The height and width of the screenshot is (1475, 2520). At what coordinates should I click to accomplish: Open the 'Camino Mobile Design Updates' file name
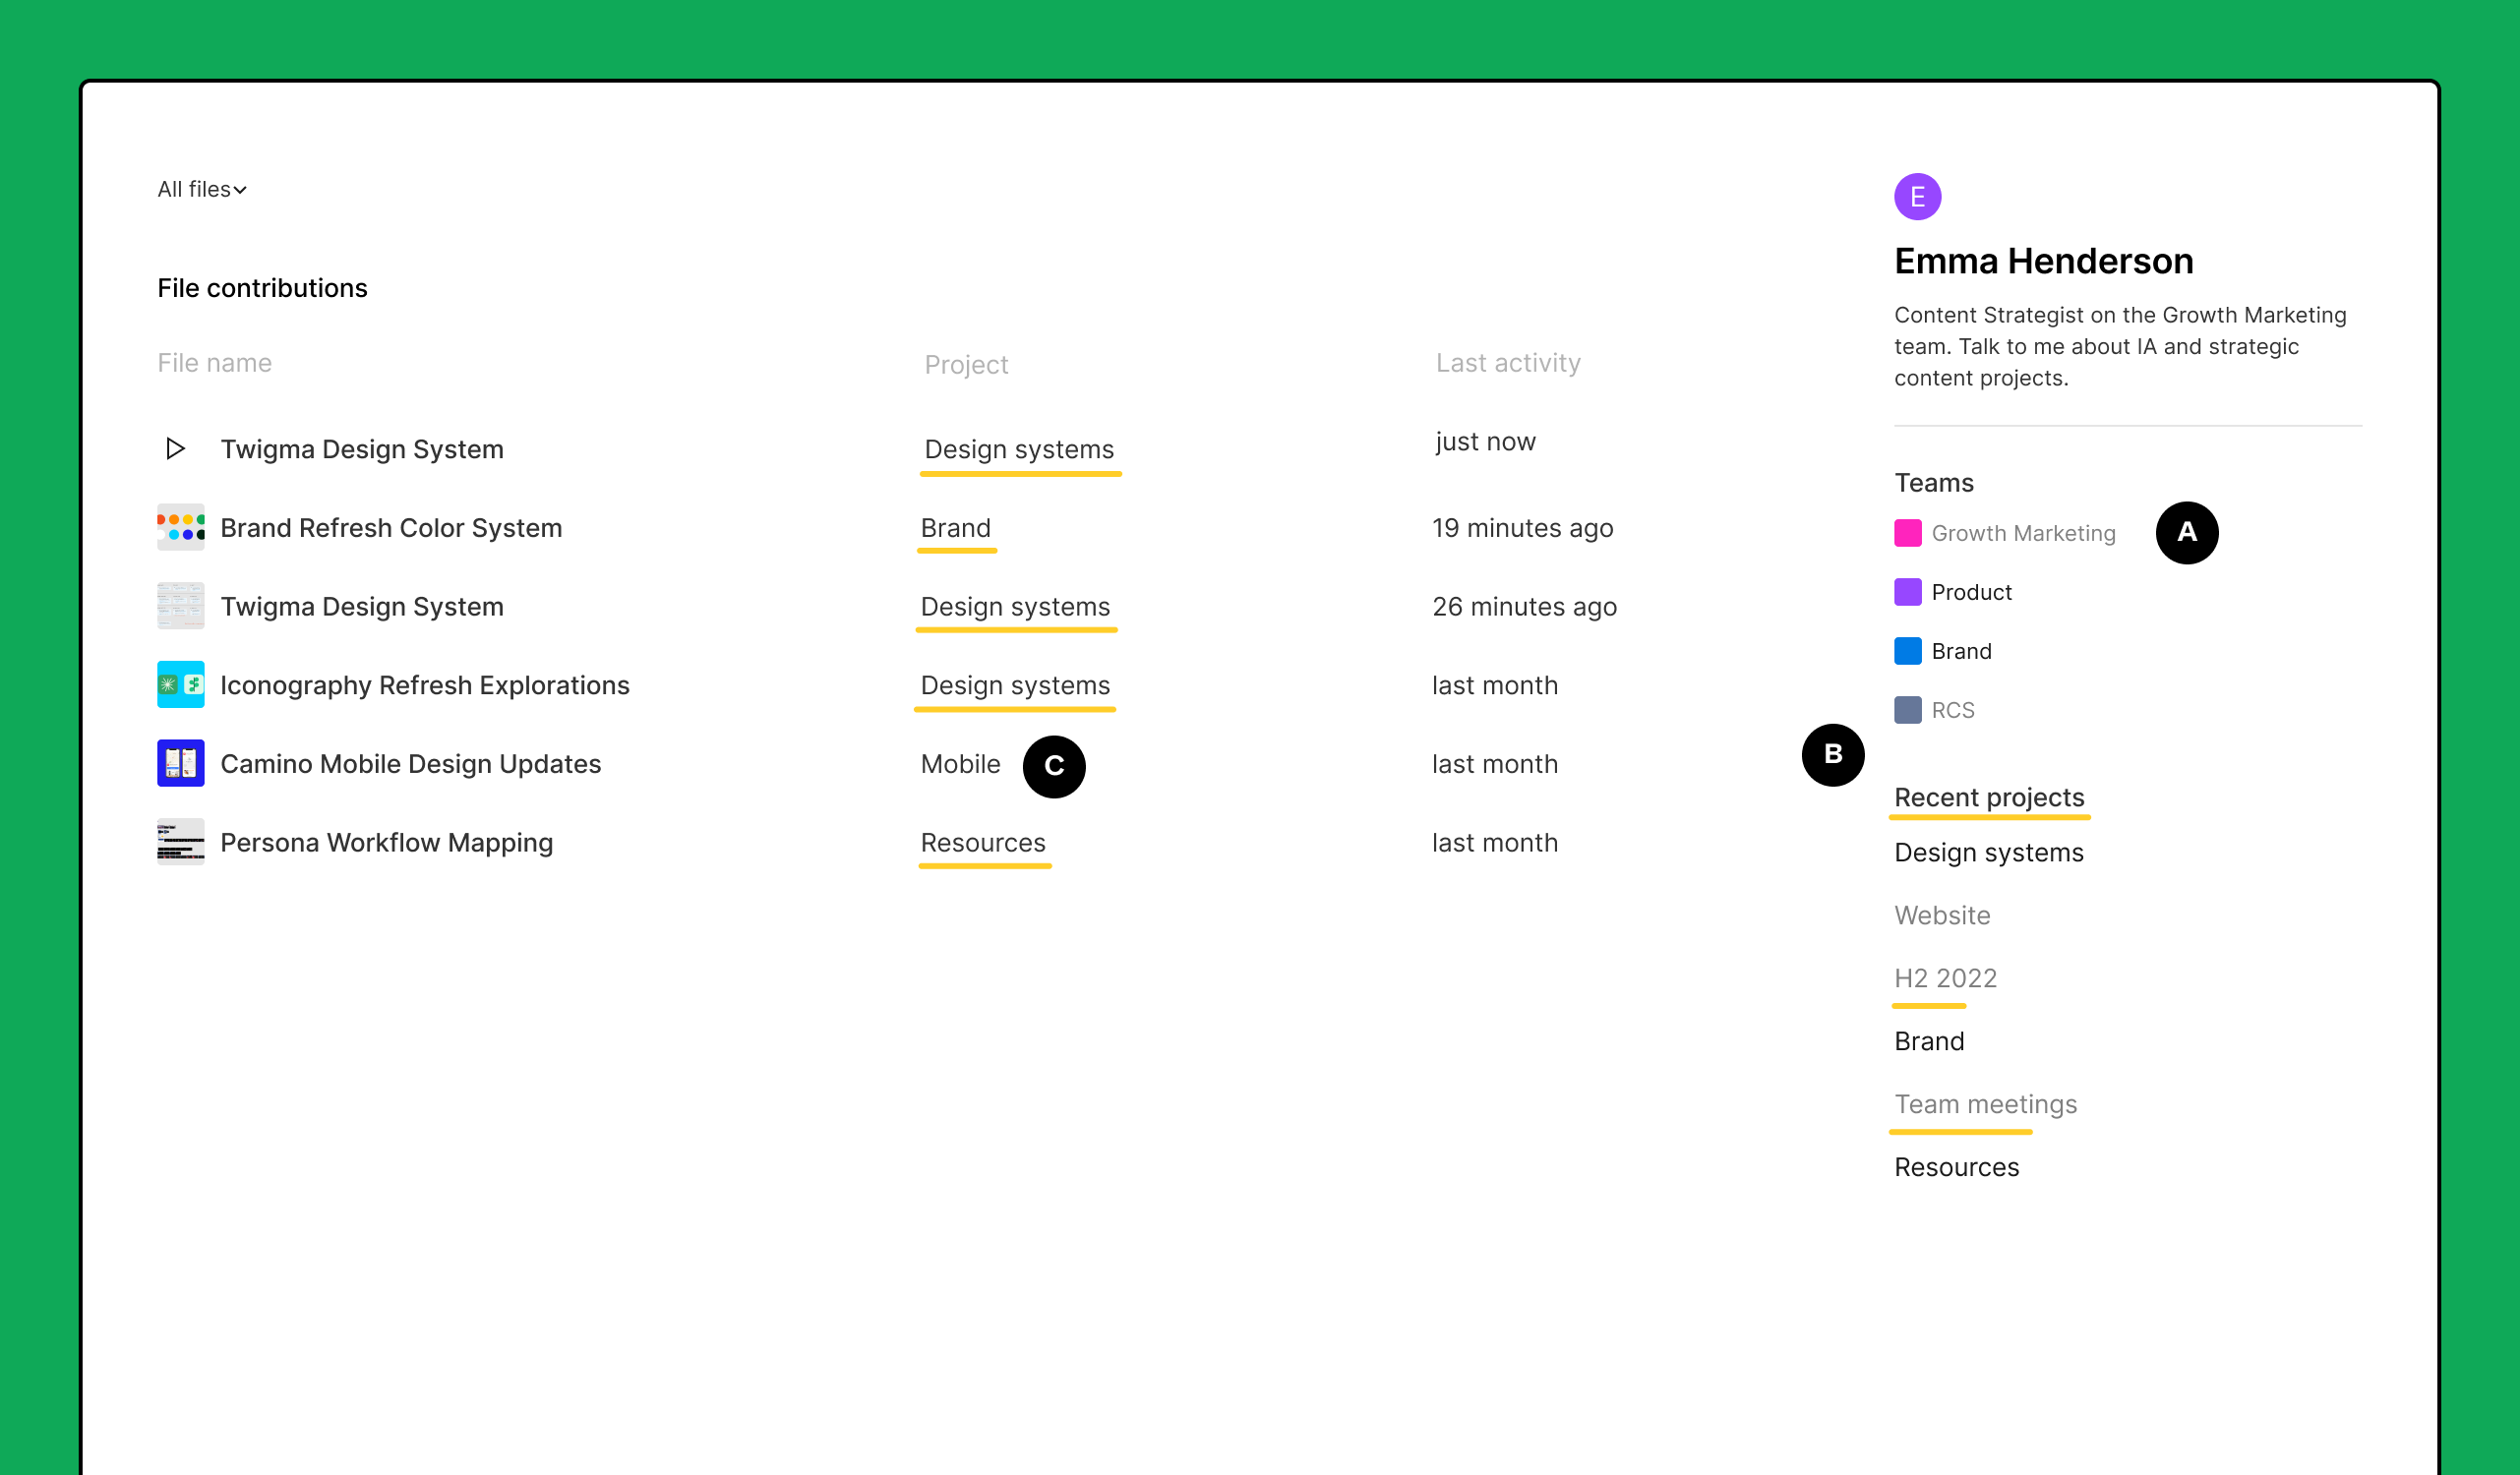tap(411, 765)
